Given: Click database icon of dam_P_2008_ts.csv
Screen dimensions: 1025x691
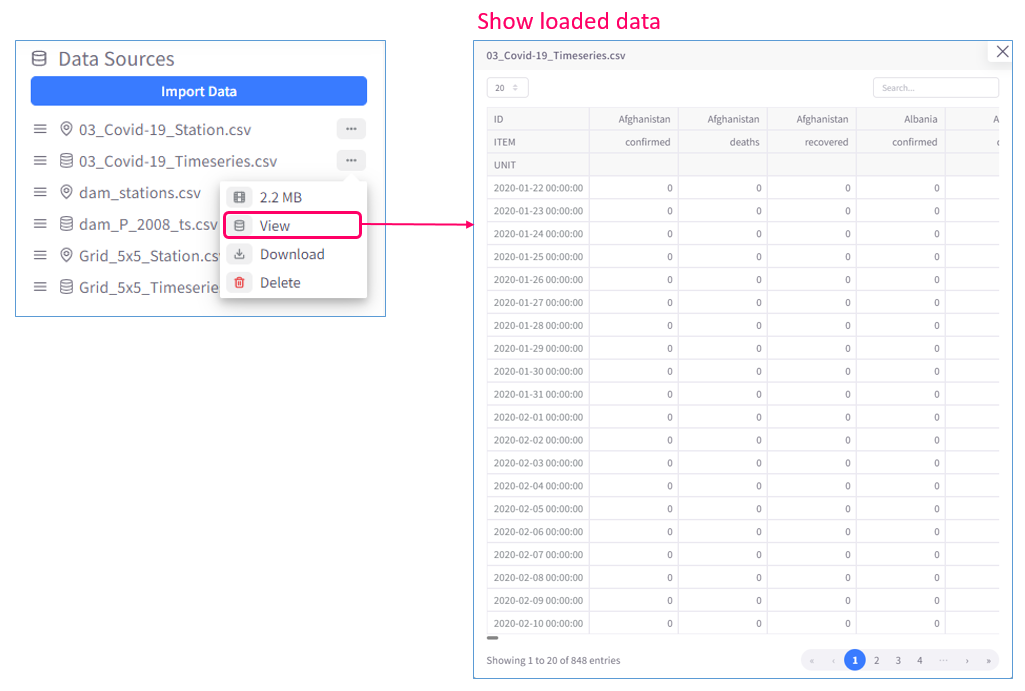Looking at the screenshot, I should point(66,224).
